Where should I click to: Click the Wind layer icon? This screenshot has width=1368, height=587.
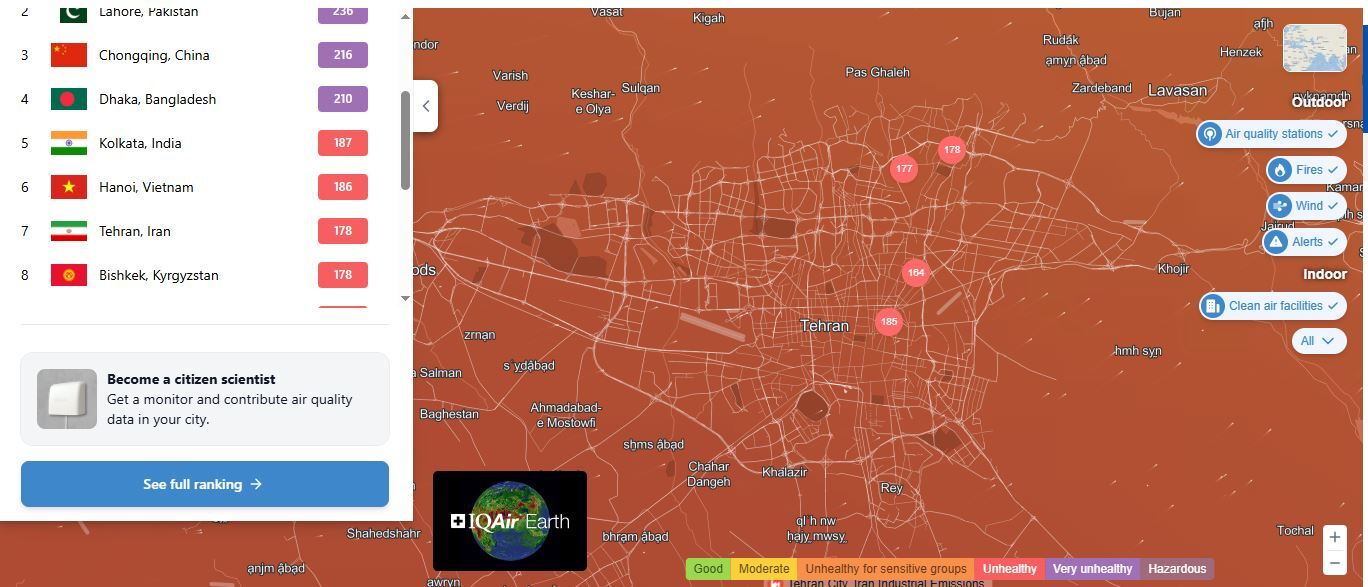coord(1281,205)
